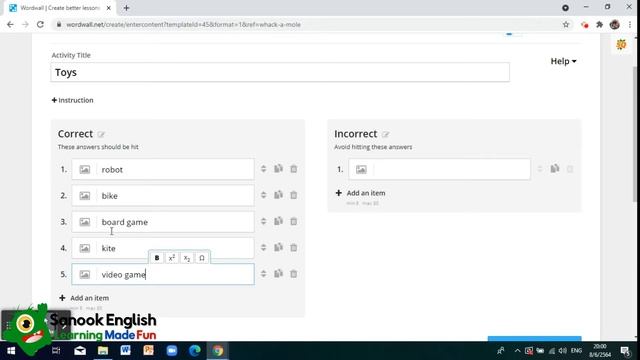The width and height of the screenshot is (640, 360).
Task: Open Chrome's three-dot menu
Action: coord(630,24)
